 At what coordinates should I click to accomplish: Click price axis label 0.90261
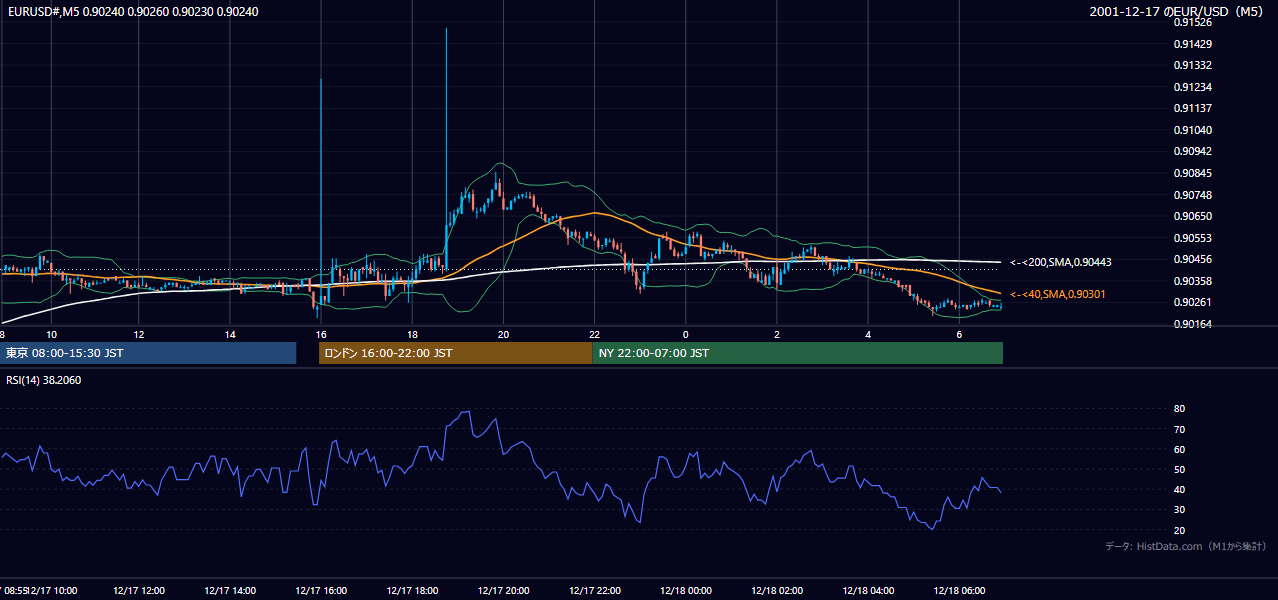[1193, 302]
